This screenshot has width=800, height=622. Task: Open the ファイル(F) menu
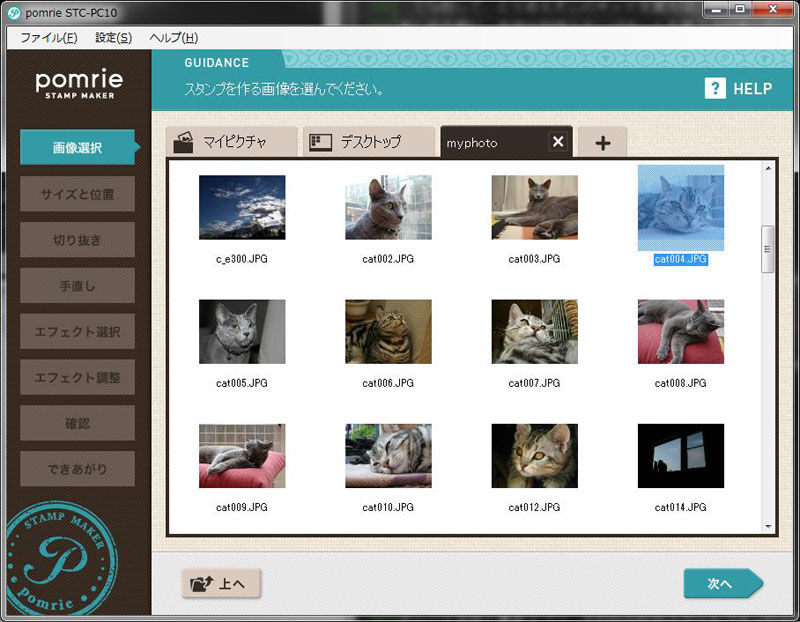pyautogui.click(x=48, y=38)
